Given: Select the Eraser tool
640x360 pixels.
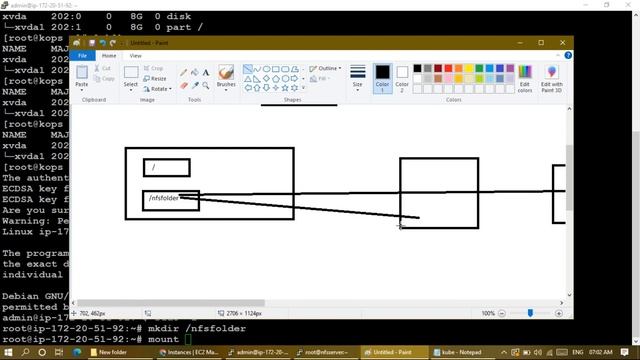Looking at the screenshot, I should click(x=183, y=85).
